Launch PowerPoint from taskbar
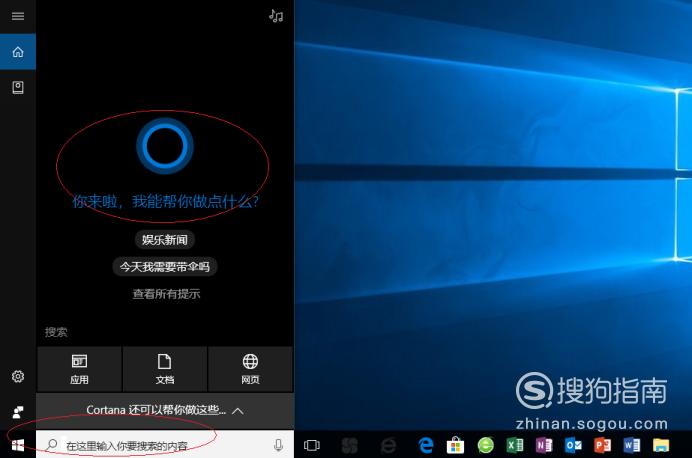The width and height of the screenshot is (692, 458). 602,445
